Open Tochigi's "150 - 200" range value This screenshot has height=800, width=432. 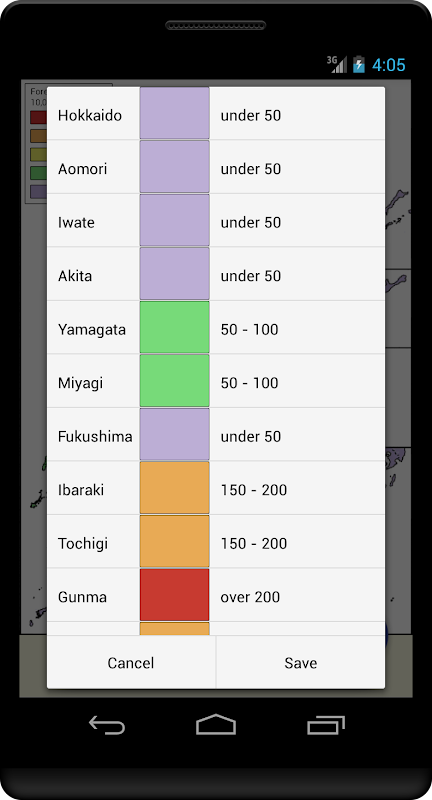253,543
